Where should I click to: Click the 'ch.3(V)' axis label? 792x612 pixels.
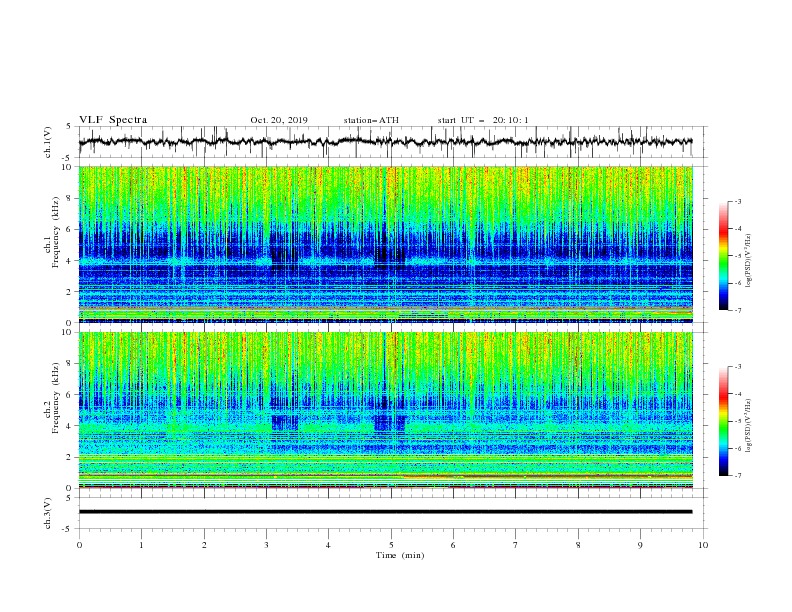tap(48, 513)
